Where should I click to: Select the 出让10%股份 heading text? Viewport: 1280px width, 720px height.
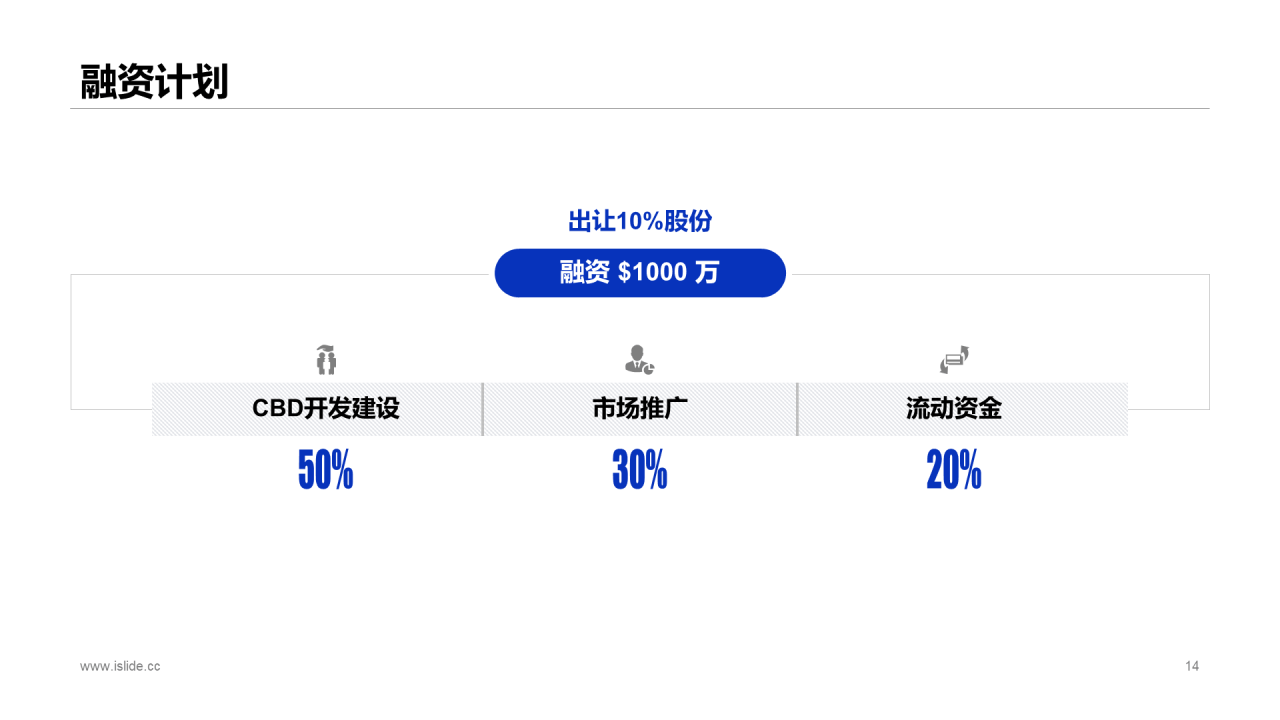click(640, 221)
